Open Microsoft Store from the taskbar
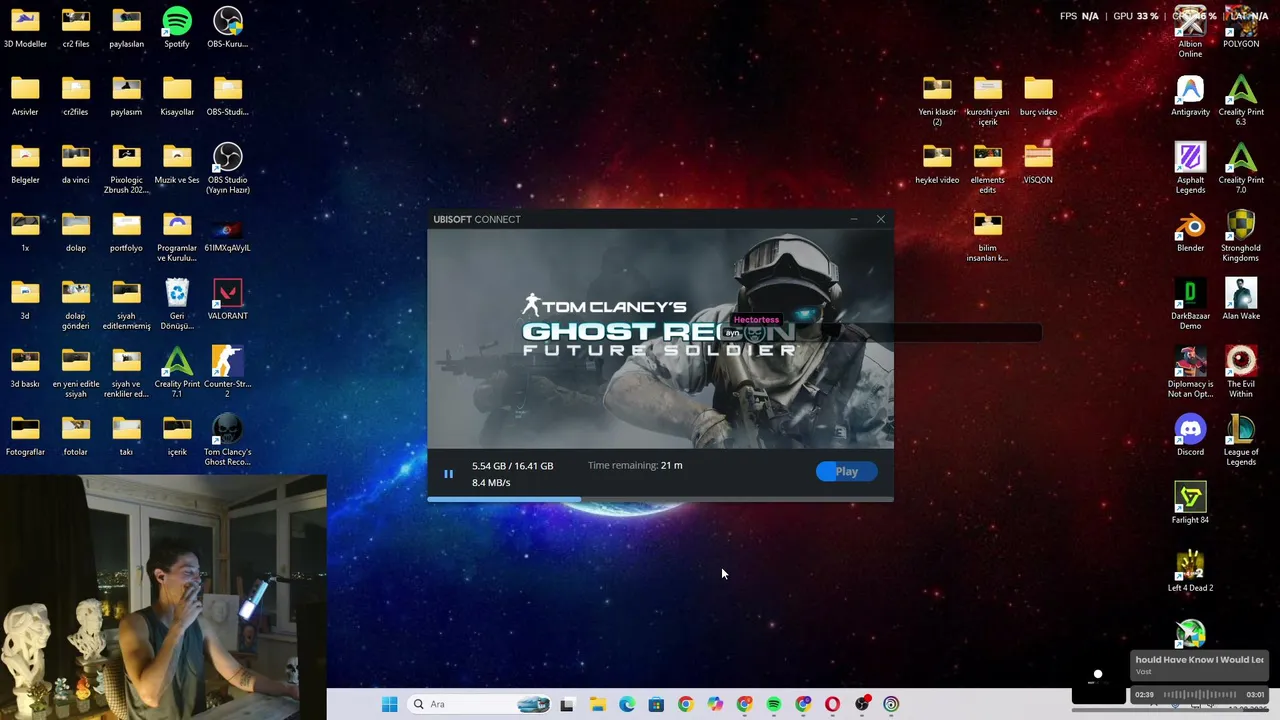1280x720 pixels. [x=656, y=704]
